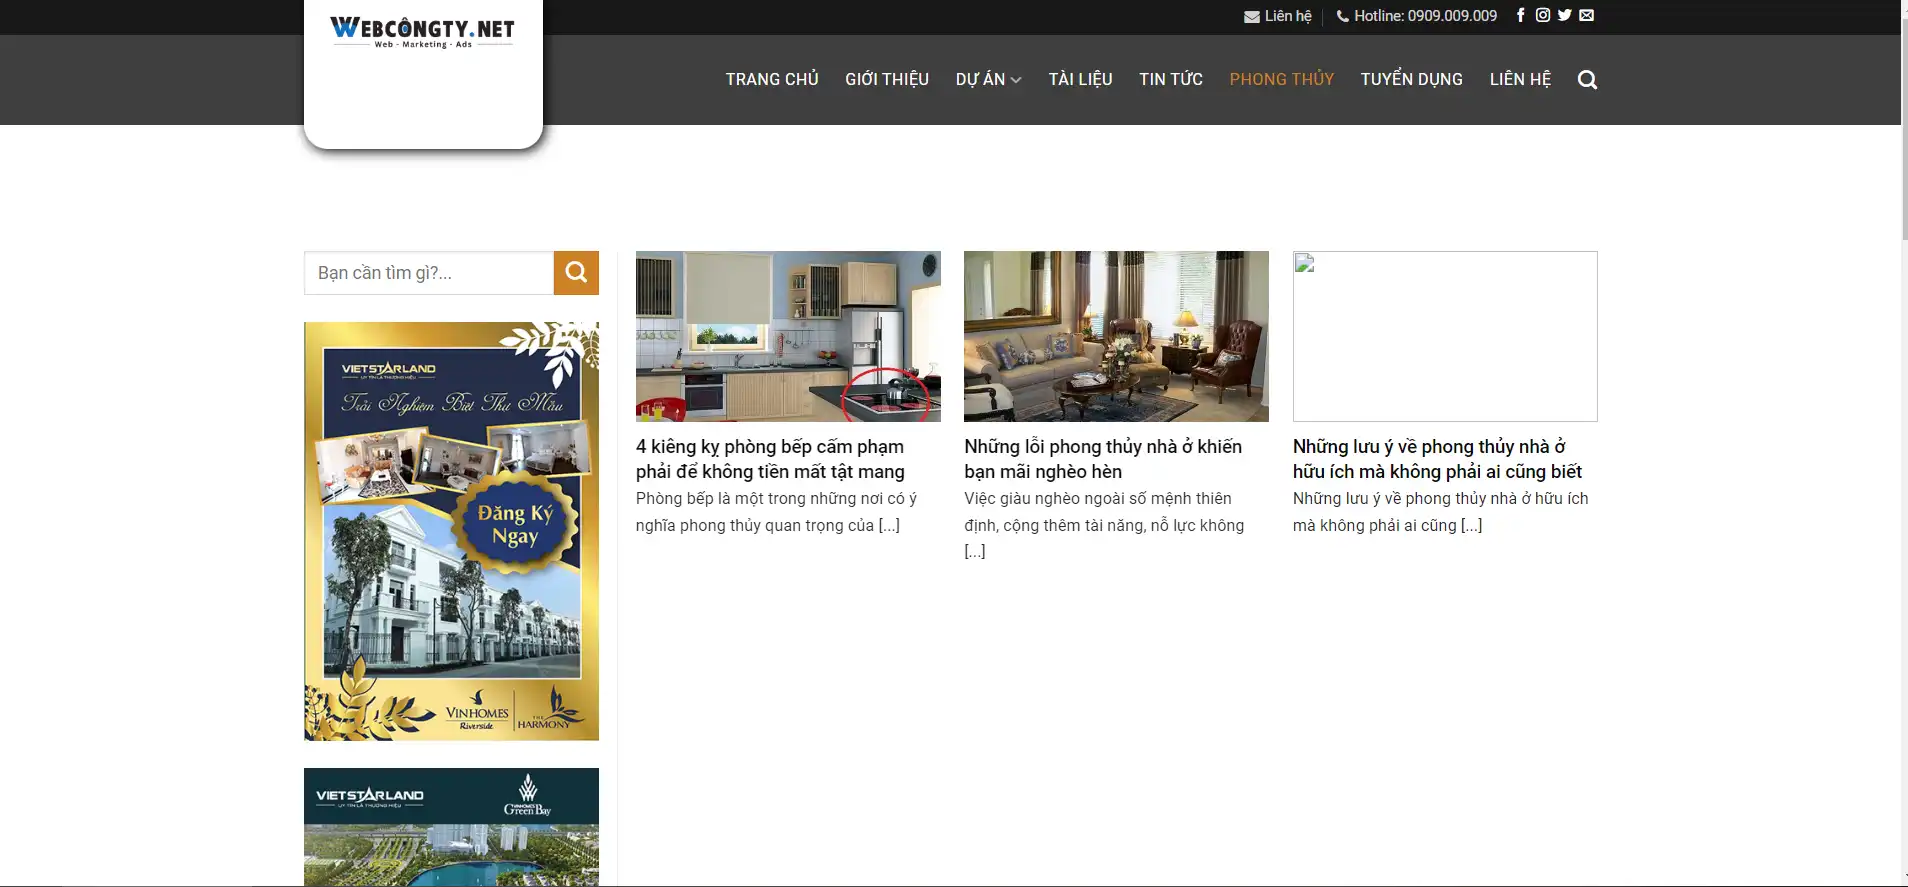Select the PHONG THỦY menu item

1281,80
